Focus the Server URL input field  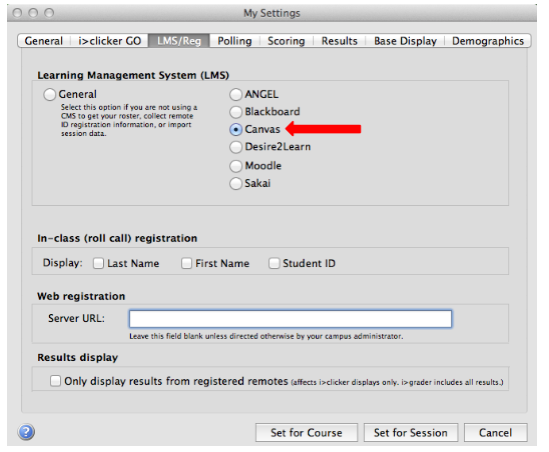click(x=291, y=319)
